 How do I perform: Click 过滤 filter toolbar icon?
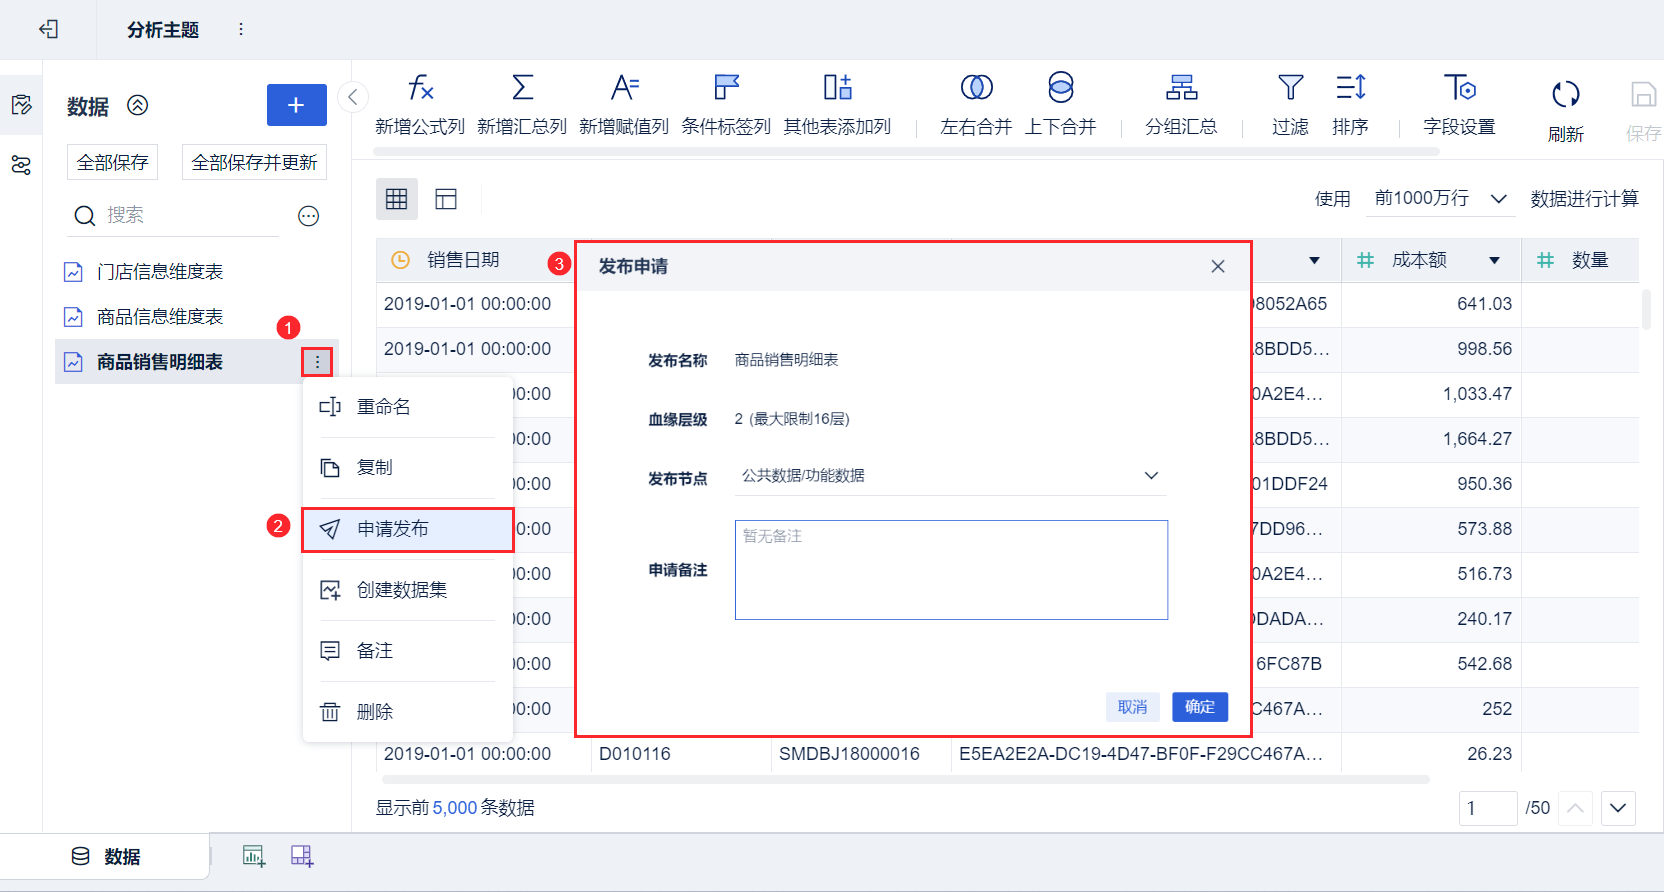1290,104
